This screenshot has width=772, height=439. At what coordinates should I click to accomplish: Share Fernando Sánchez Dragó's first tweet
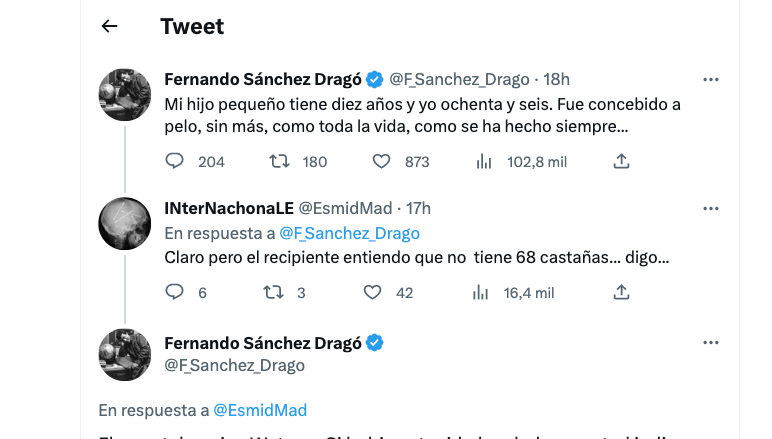[621, 161]
